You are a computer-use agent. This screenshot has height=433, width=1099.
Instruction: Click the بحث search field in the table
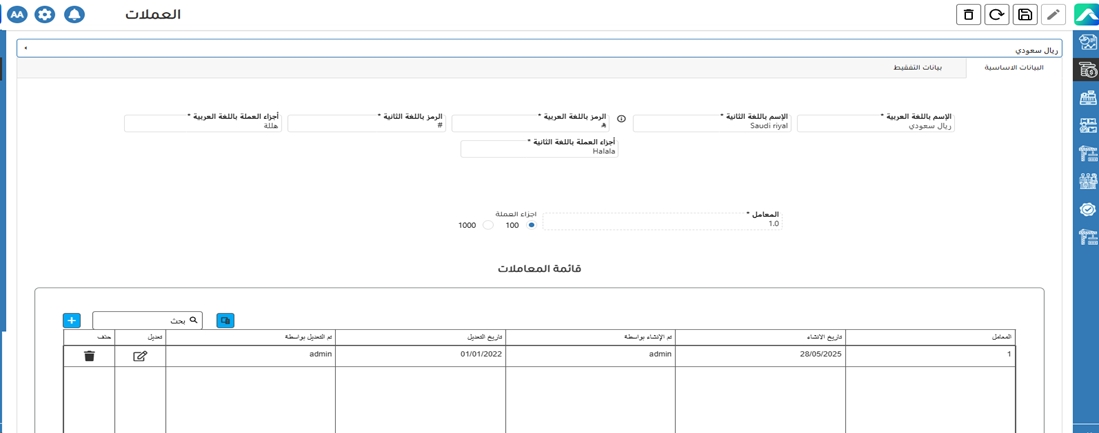coord(140,320)
